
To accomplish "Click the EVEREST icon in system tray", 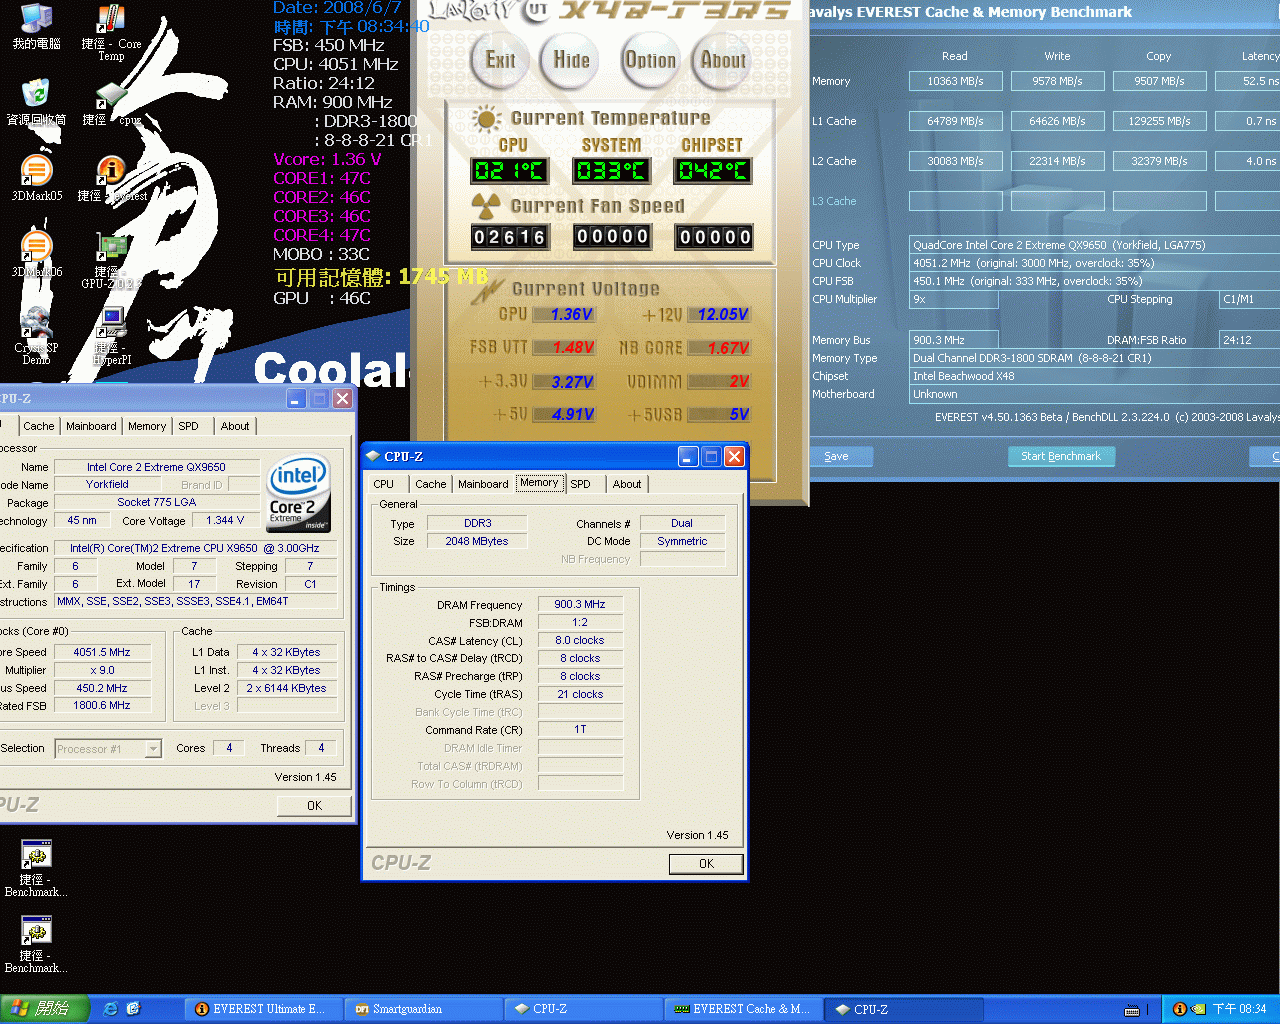I will coord(1179,1009).
